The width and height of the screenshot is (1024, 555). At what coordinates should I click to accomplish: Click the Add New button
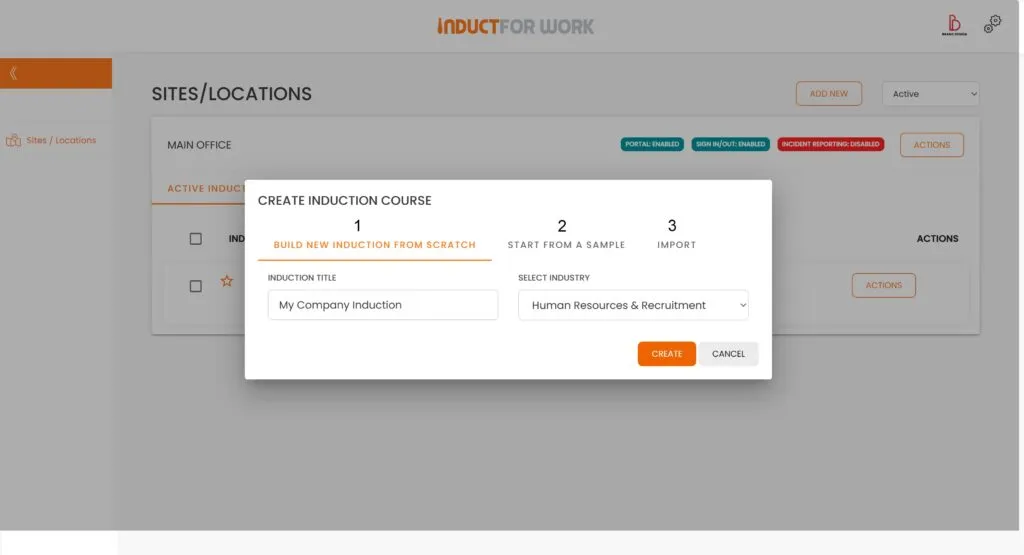(829, 93)
